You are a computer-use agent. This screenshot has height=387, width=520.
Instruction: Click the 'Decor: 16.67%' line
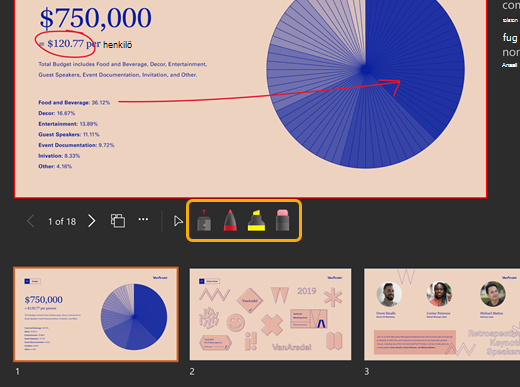click(57, 113)
